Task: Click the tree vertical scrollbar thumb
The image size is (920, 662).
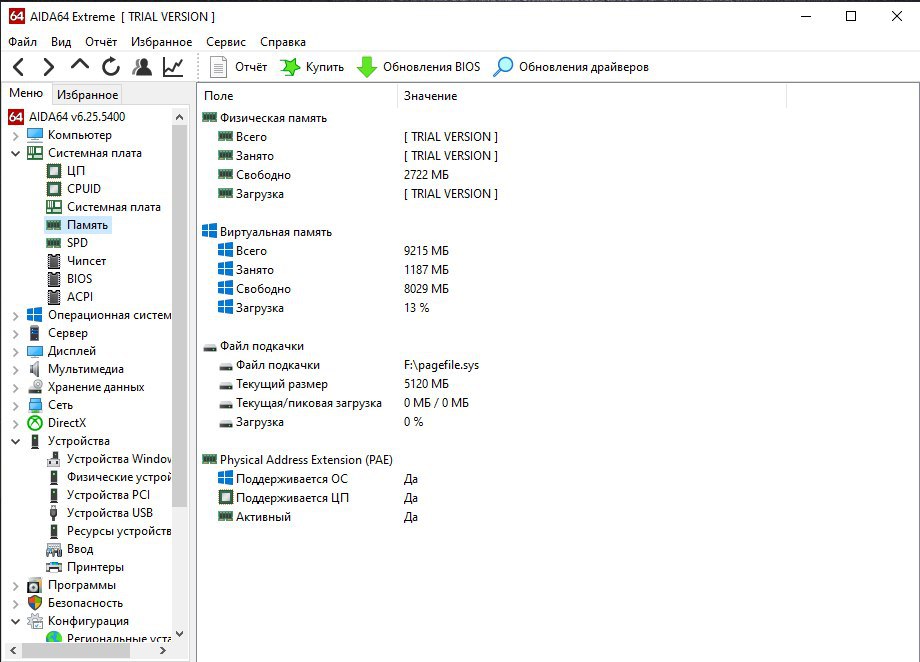Action: [x=180, y=317]
